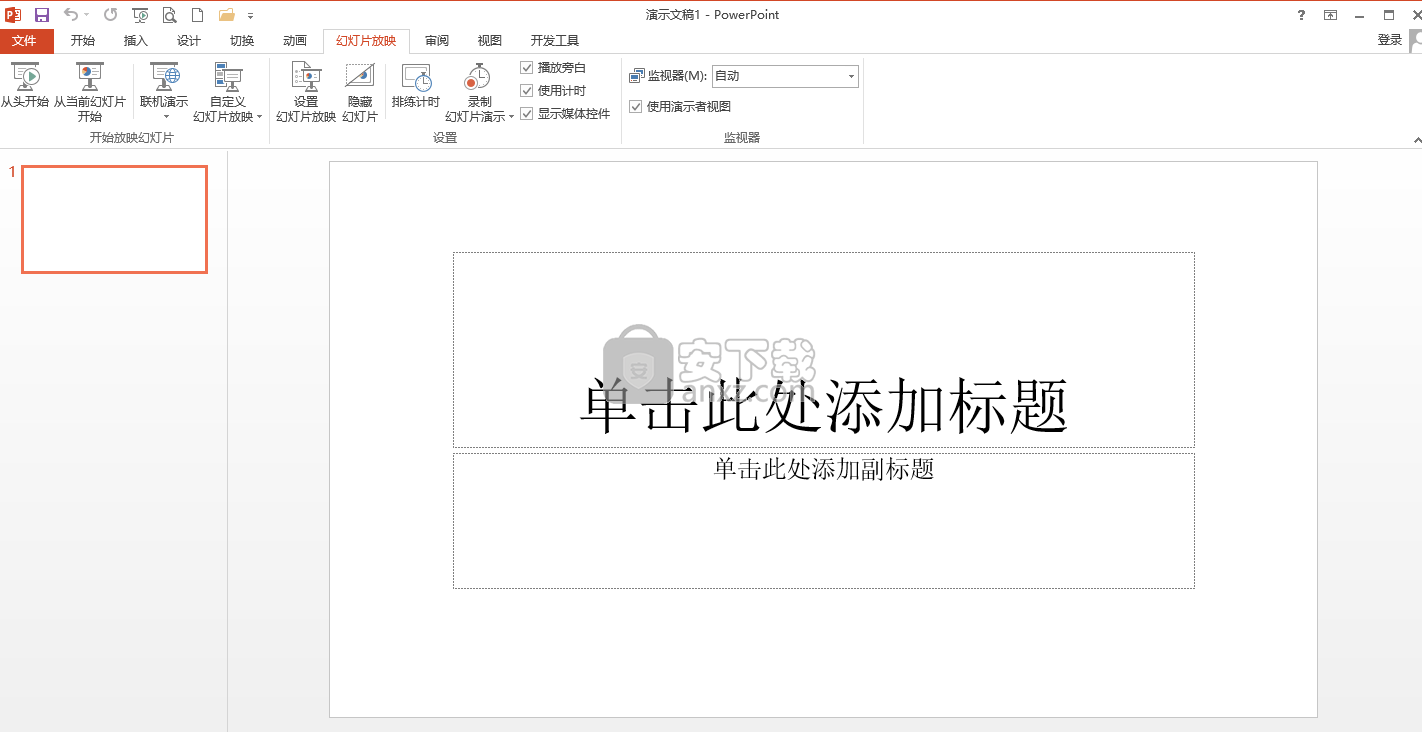
Task: Expand the 联机演示 dropdown arrow
Action: pos(165,117)
